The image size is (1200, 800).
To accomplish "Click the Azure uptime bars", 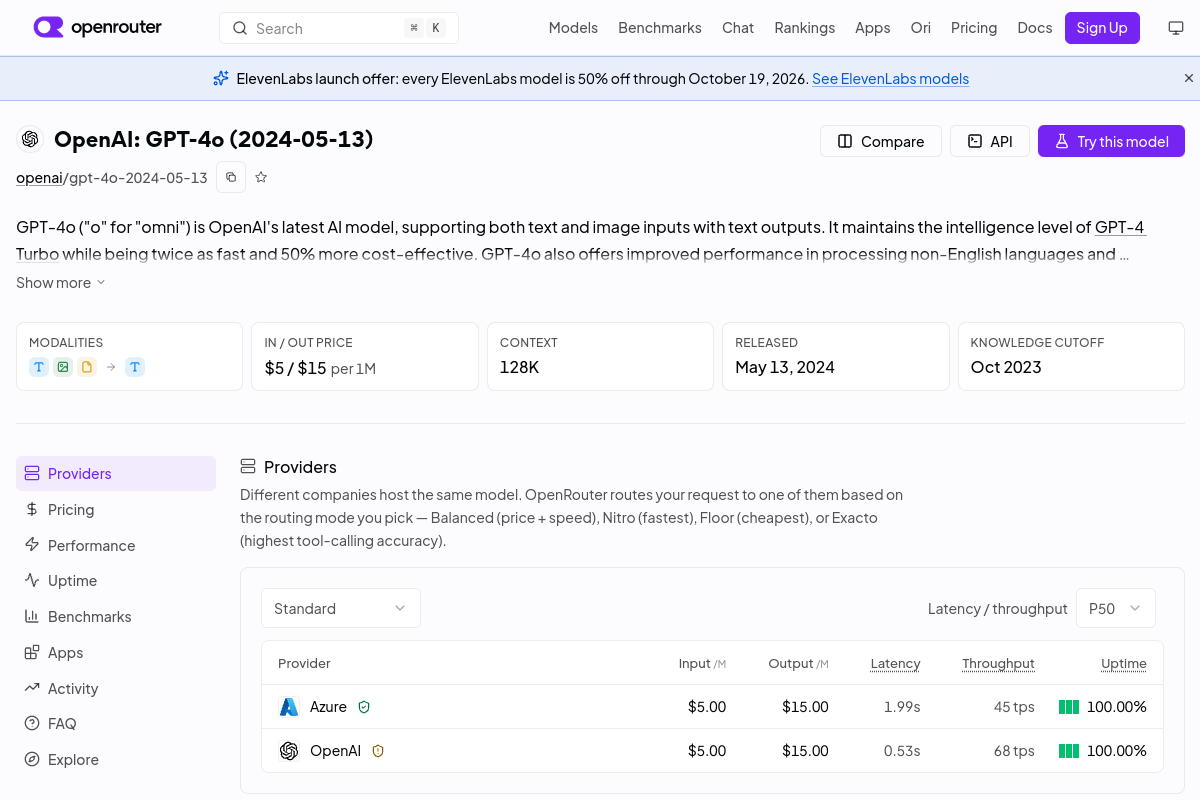I will tap(1069, 707).
